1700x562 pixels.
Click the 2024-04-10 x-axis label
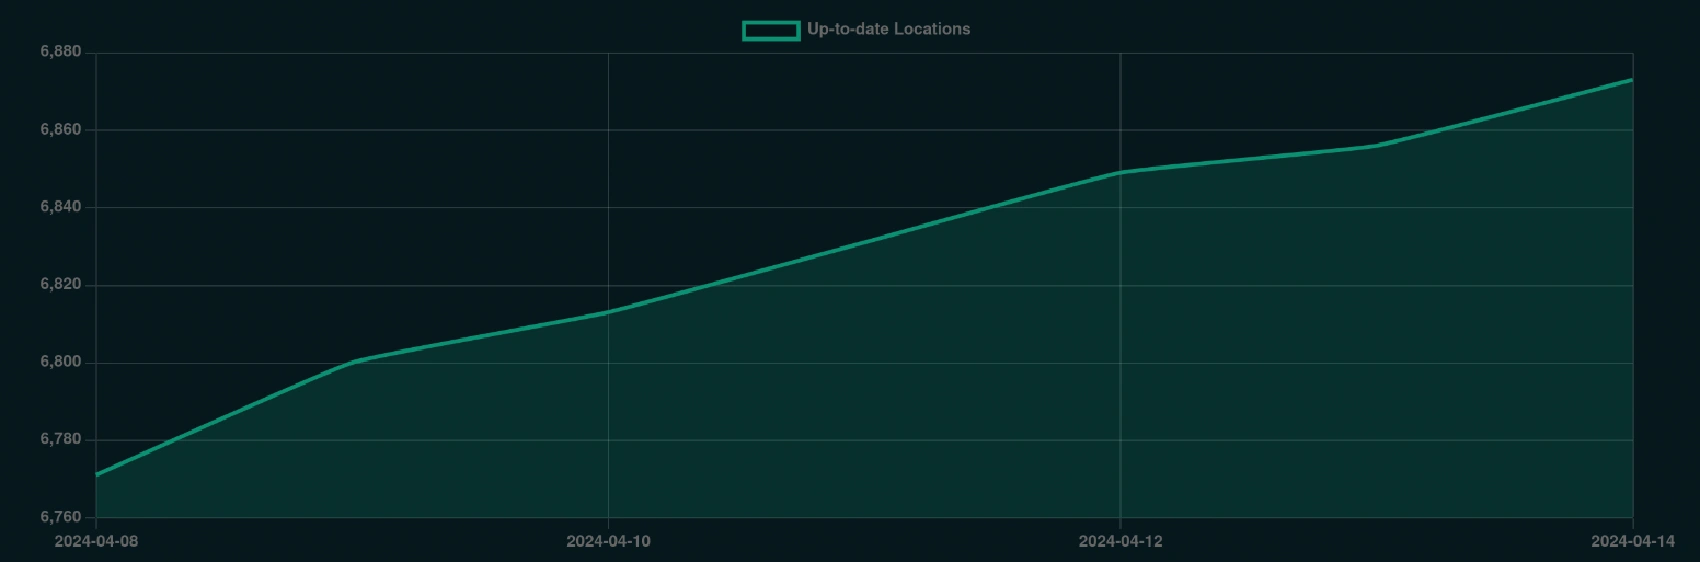(x=608, y=541)
